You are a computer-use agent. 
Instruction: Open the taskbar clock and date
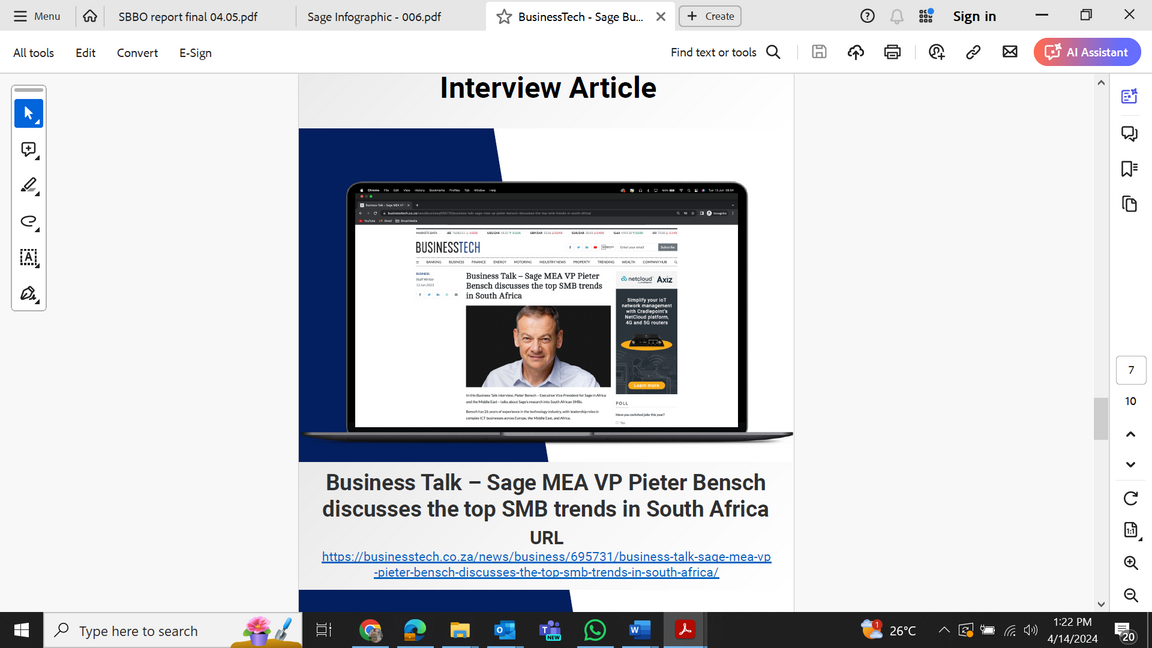pos(1073,630)
